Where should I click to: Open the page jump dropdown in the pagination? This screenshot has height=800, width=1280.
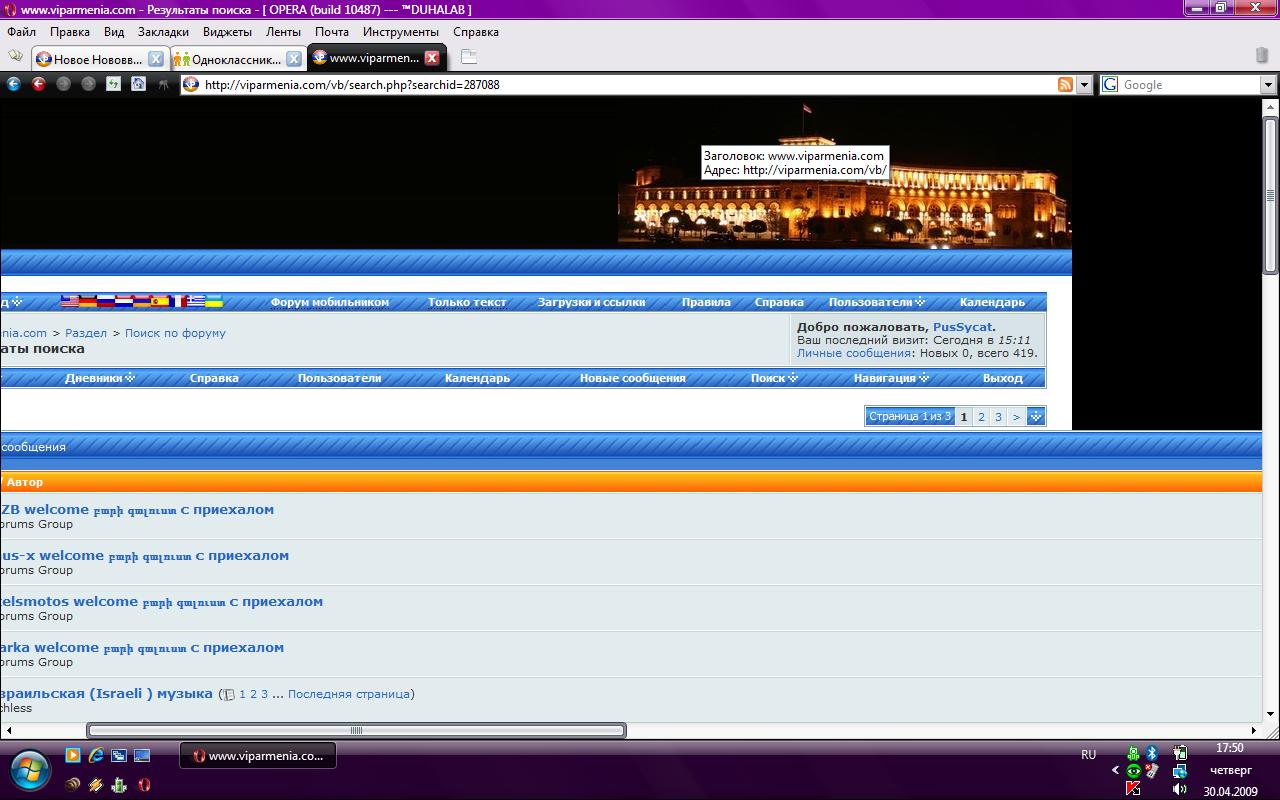1036,417
